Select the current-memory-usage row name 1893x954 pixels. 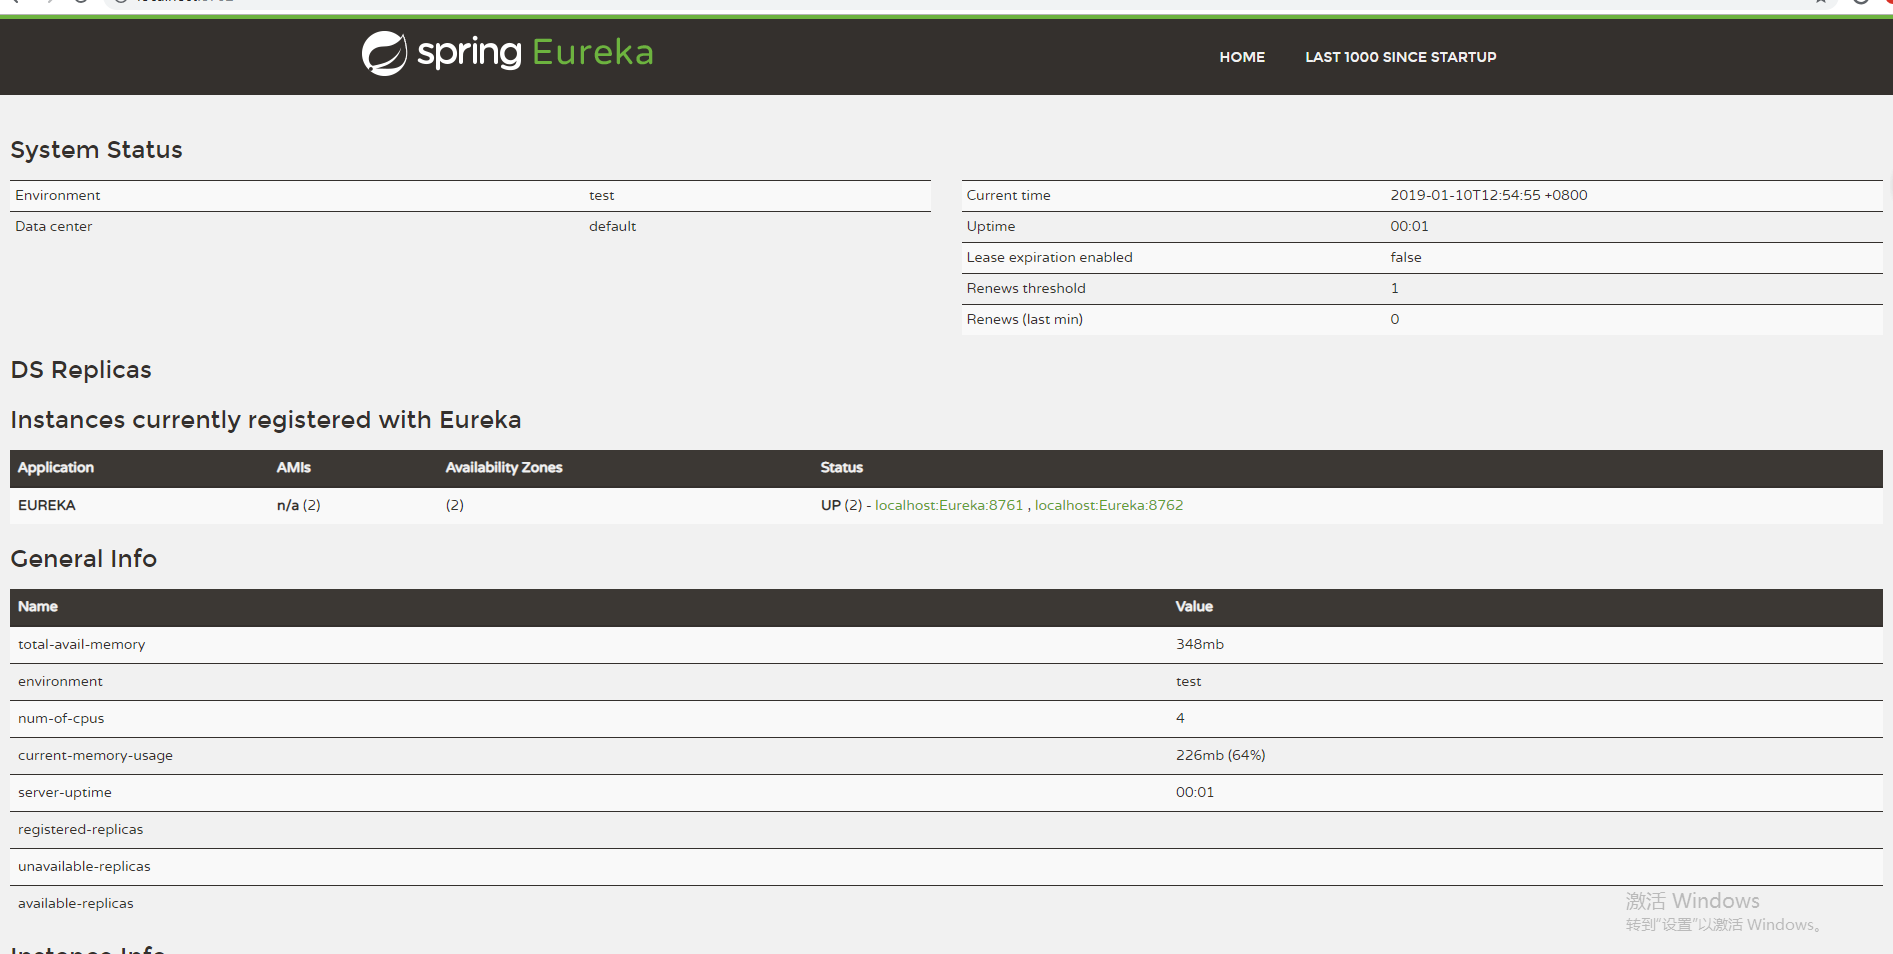click(x=95, y=755)
